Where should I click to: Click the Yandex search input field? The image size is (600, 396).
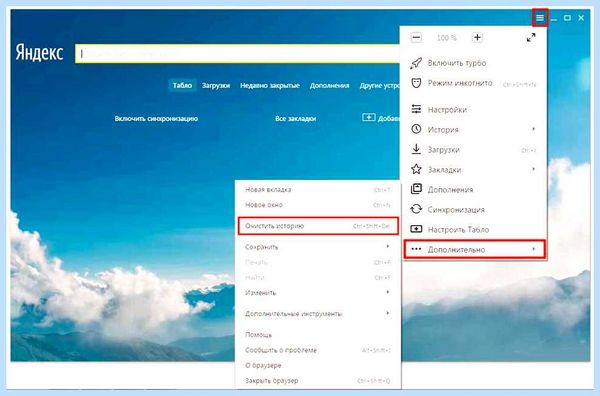click(237, 54)
